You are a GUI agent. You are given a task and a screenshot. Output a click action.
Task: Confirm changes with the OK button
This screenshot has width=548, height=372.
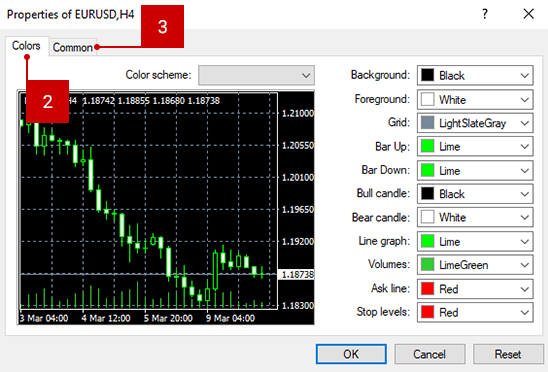tap(351, 354)
